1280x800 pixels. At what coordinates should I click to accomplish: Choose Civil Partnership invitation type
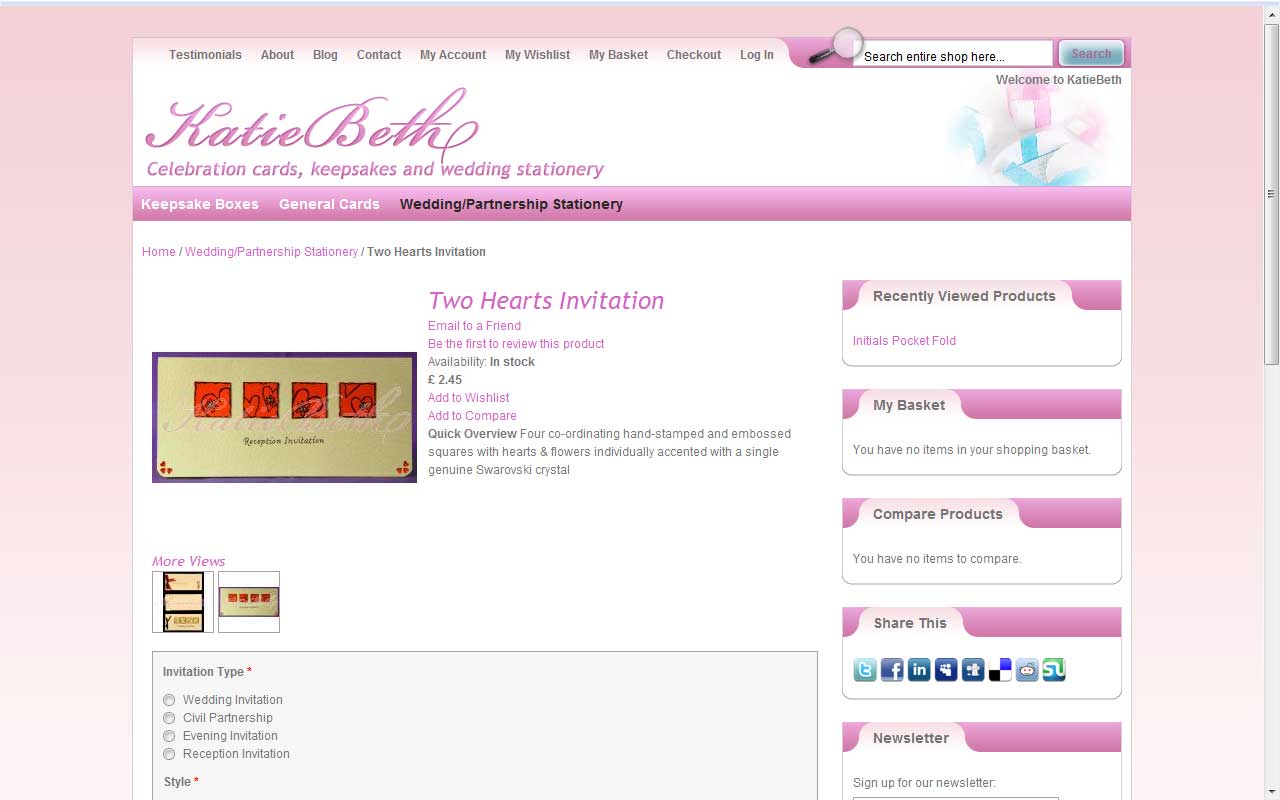[169, 718]
